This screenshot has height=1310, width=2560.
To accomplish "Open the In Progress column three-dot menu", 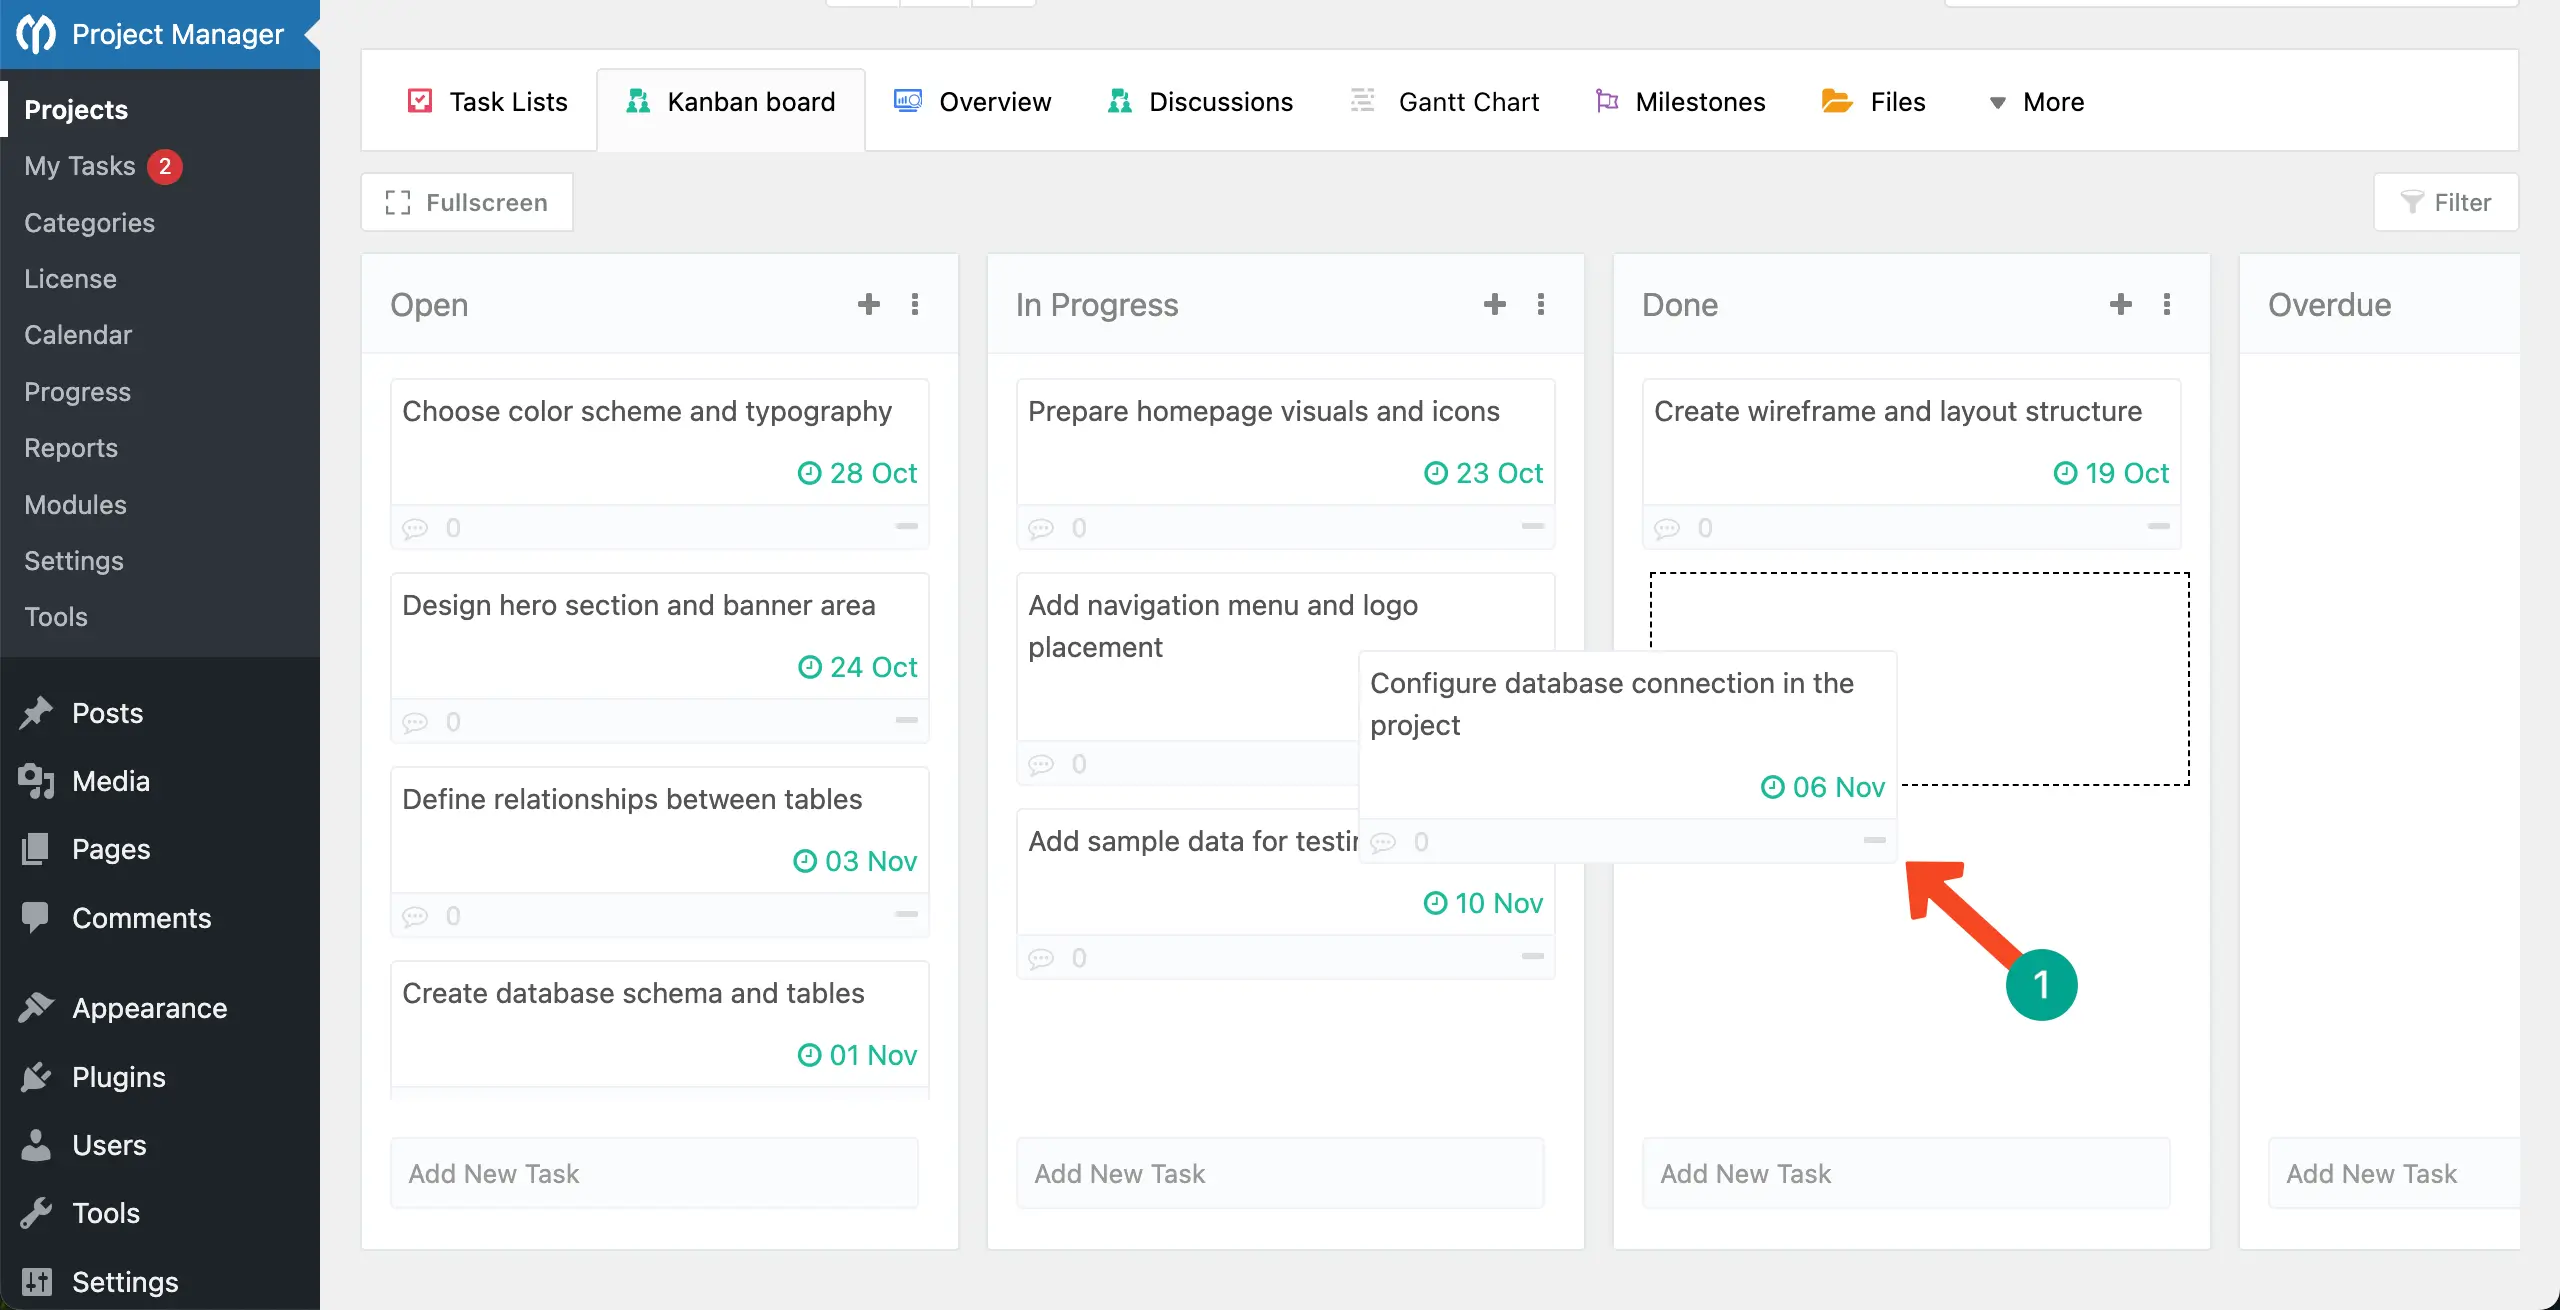I will 1540,304.
